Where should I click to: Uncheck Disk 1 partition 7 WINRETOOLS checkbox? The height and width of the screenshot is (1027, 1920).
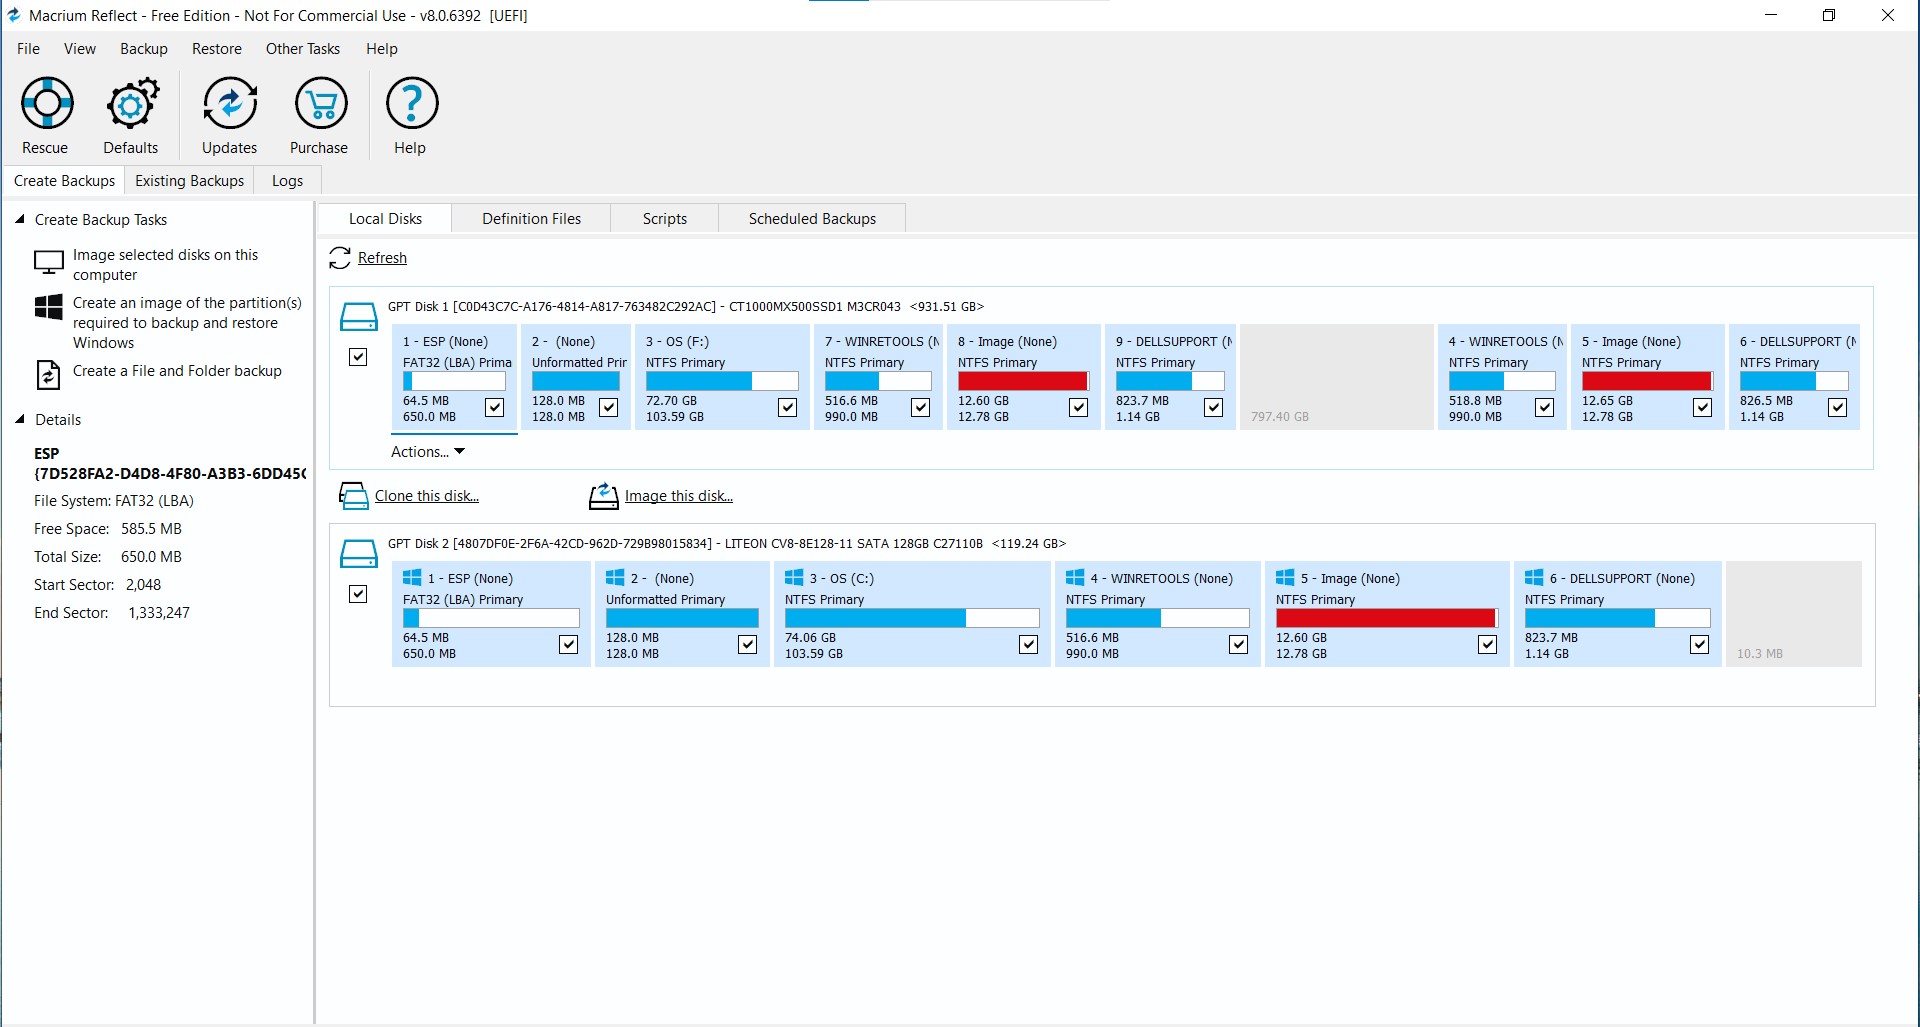coord(920,407)
